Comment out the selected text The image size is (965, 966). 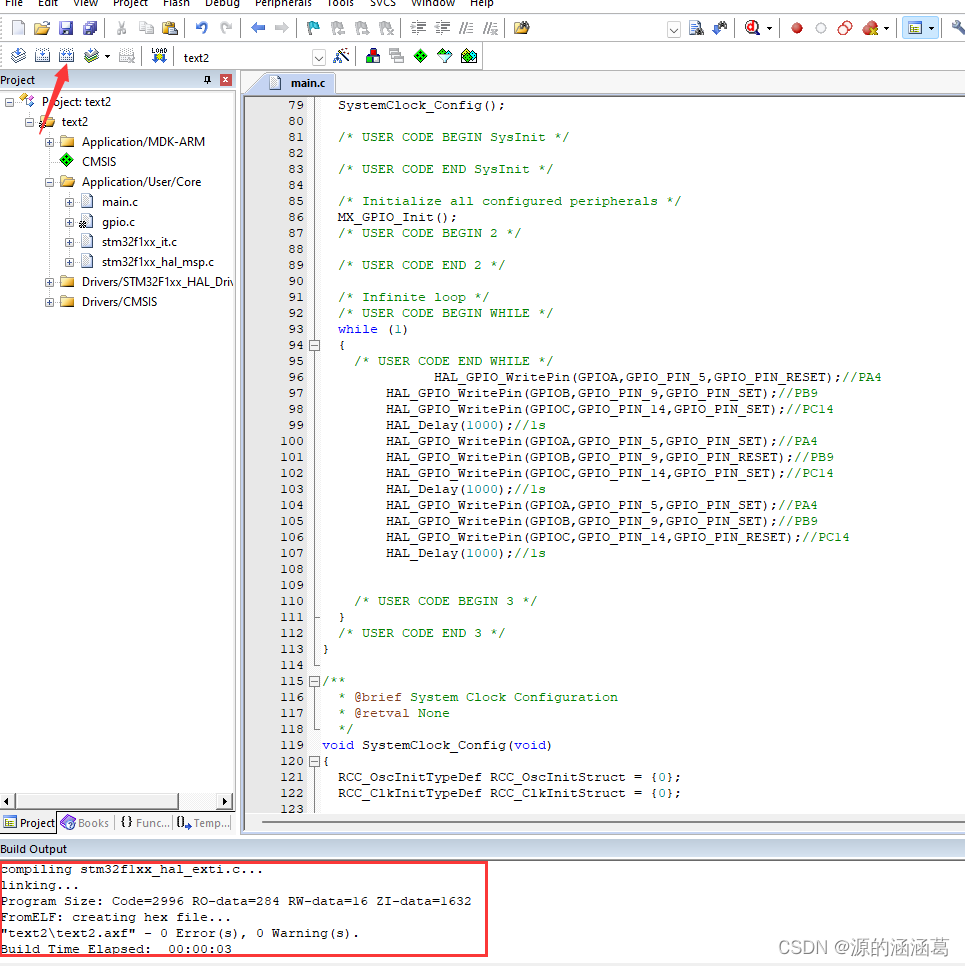point(466,28)
